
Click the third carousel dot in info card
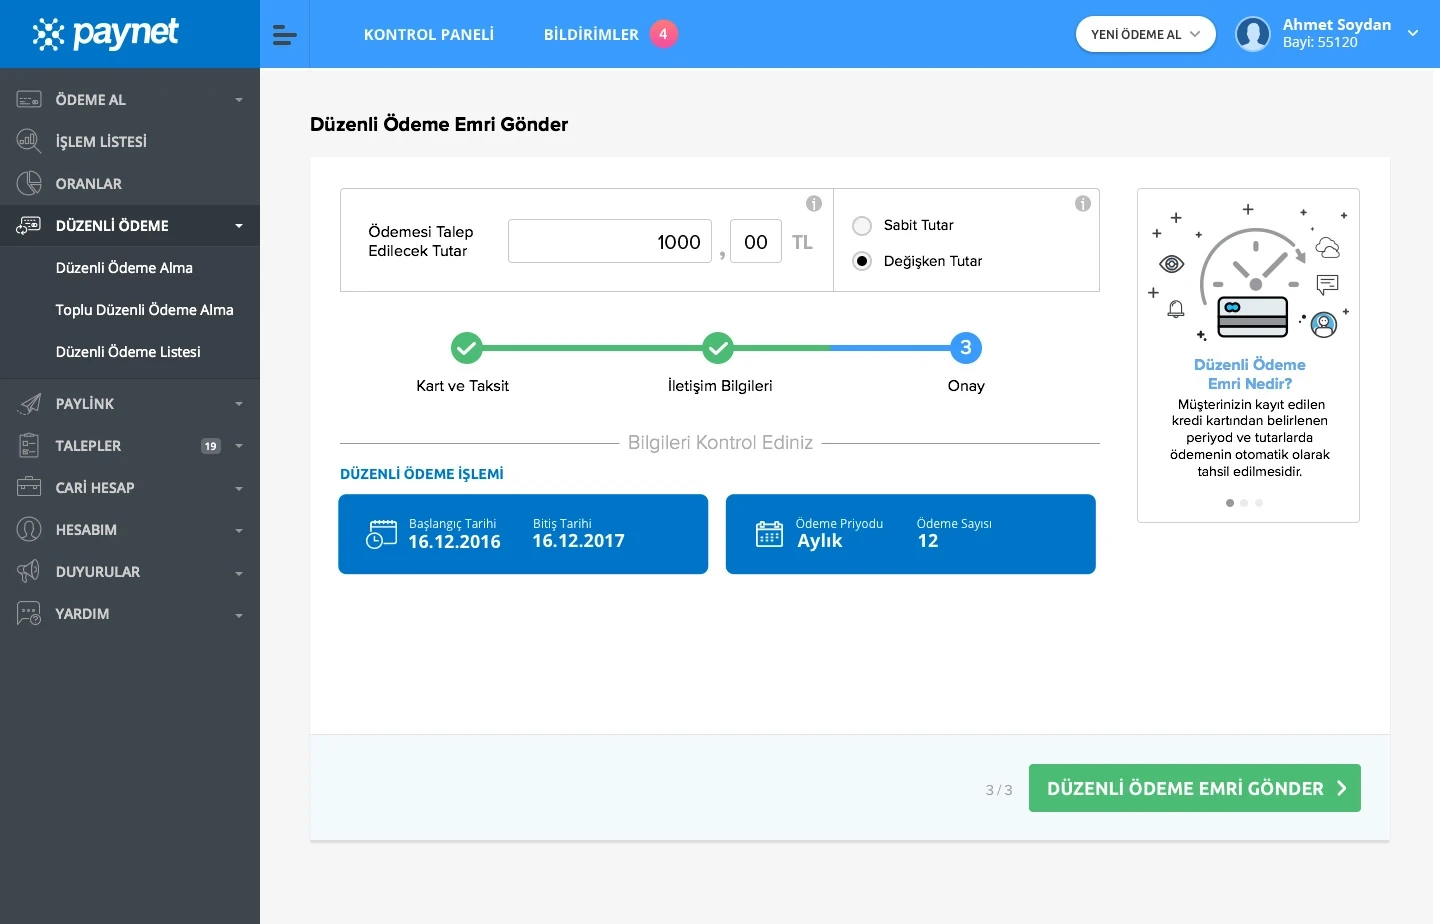(1259, 503)
